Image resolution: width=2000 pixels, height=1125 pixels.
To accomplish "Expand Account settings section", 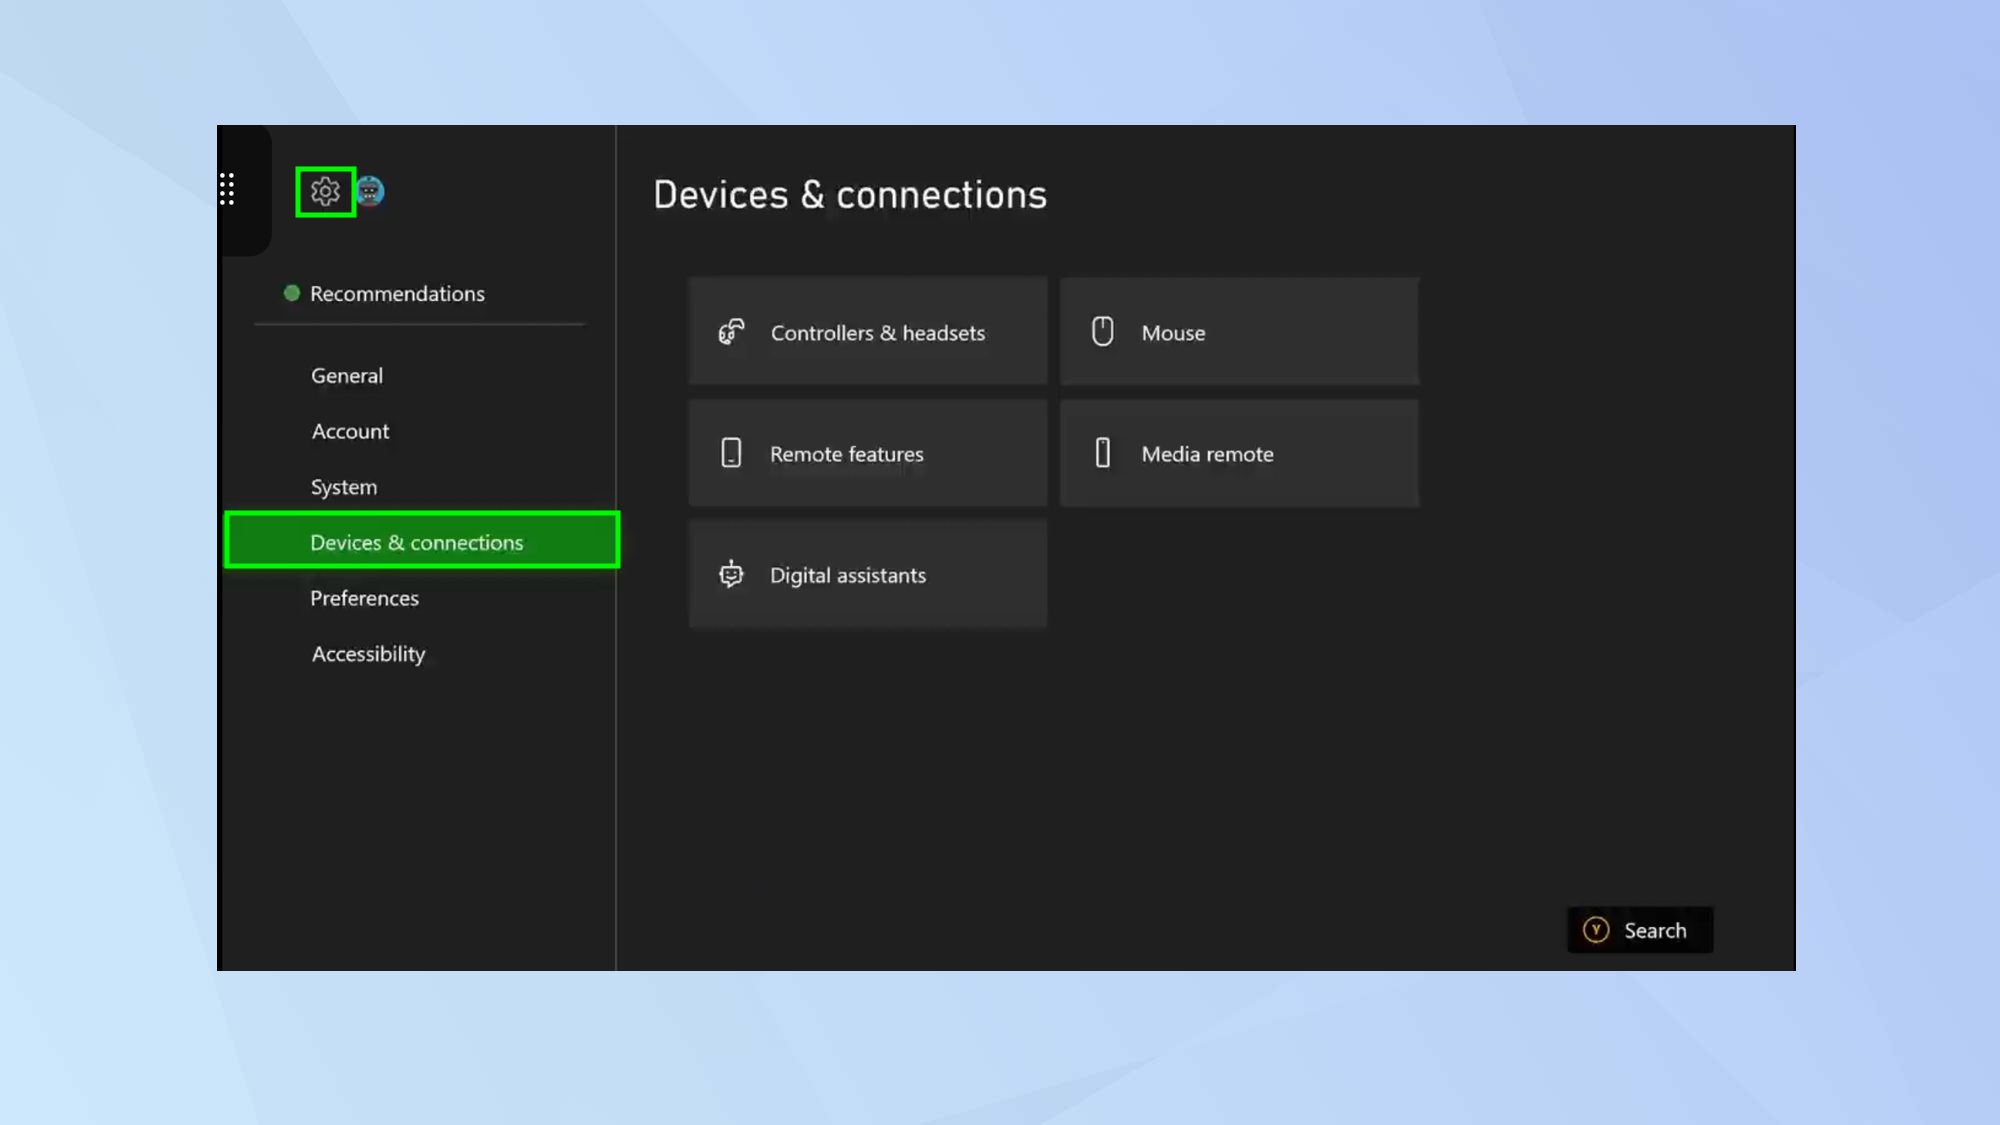I will [350, 430].
